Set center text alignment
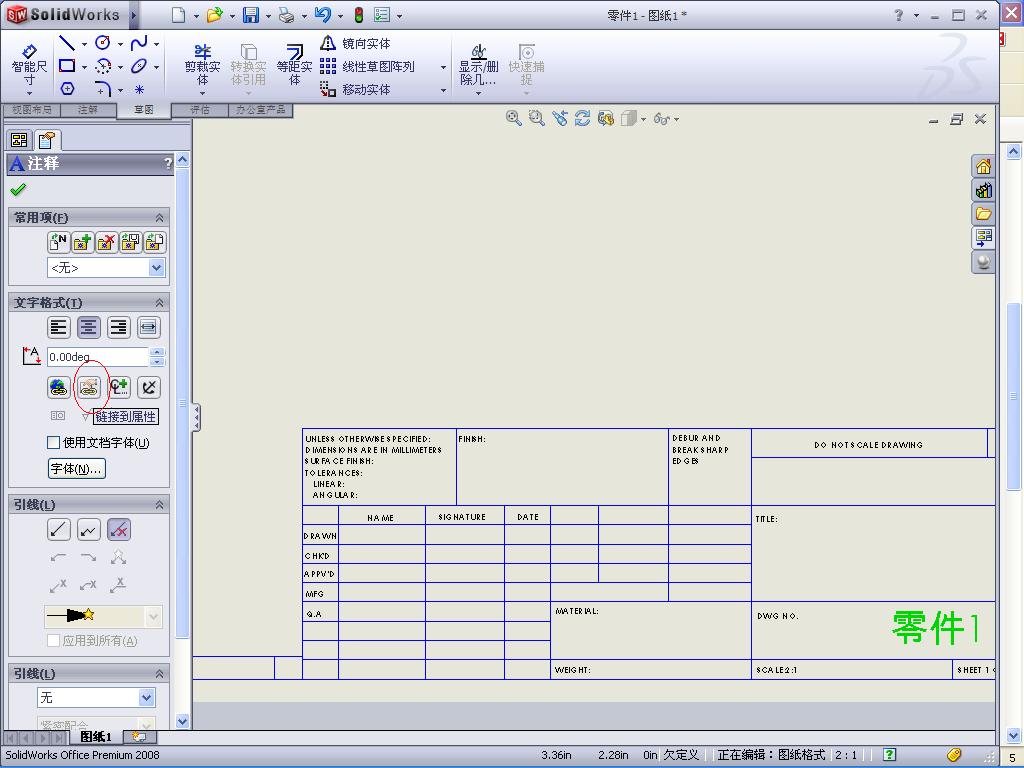The width and height of the screenshot is (1024, 768). pos(89,327)
